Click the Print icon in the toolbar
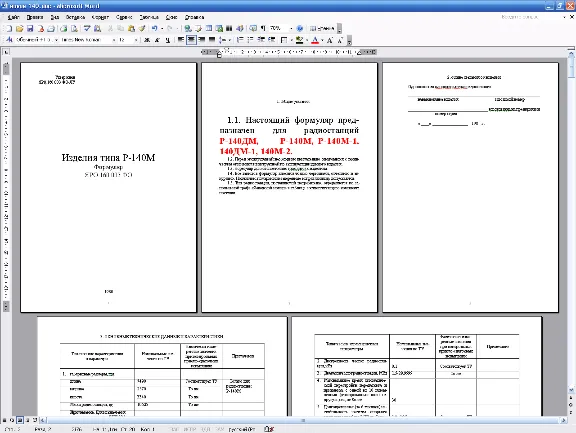Screen dimensions: 576x433 coord(51,28)
